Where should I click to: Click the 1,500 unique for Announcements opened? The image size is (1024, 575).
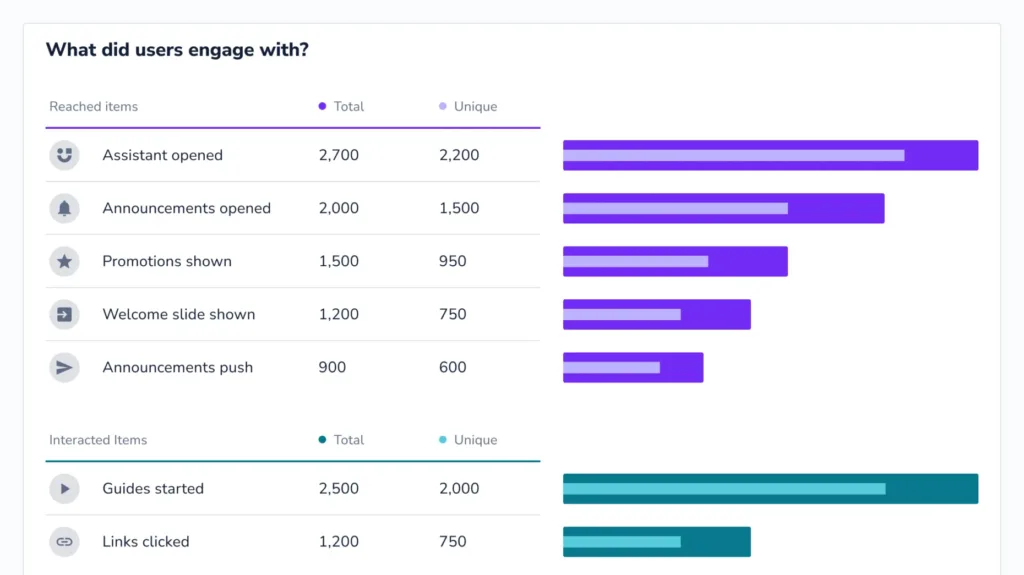[459, 208]
